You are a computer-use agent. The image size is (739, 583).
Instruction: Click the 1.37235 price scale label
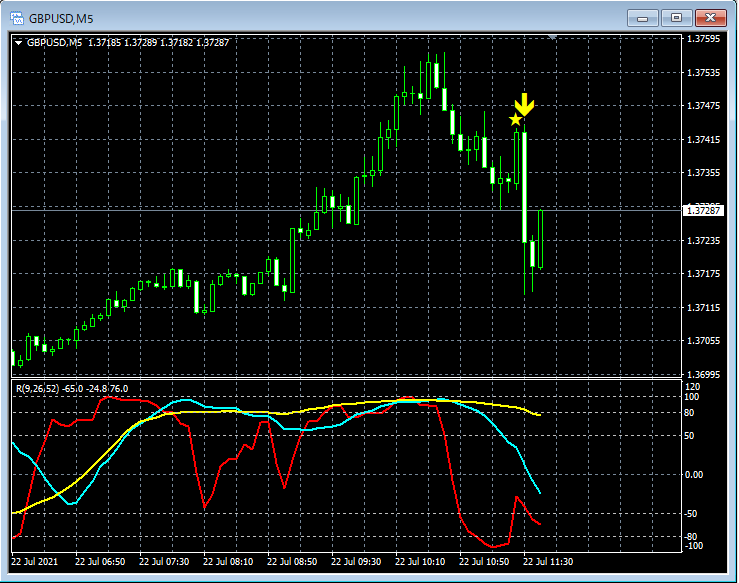click(703, 241)
